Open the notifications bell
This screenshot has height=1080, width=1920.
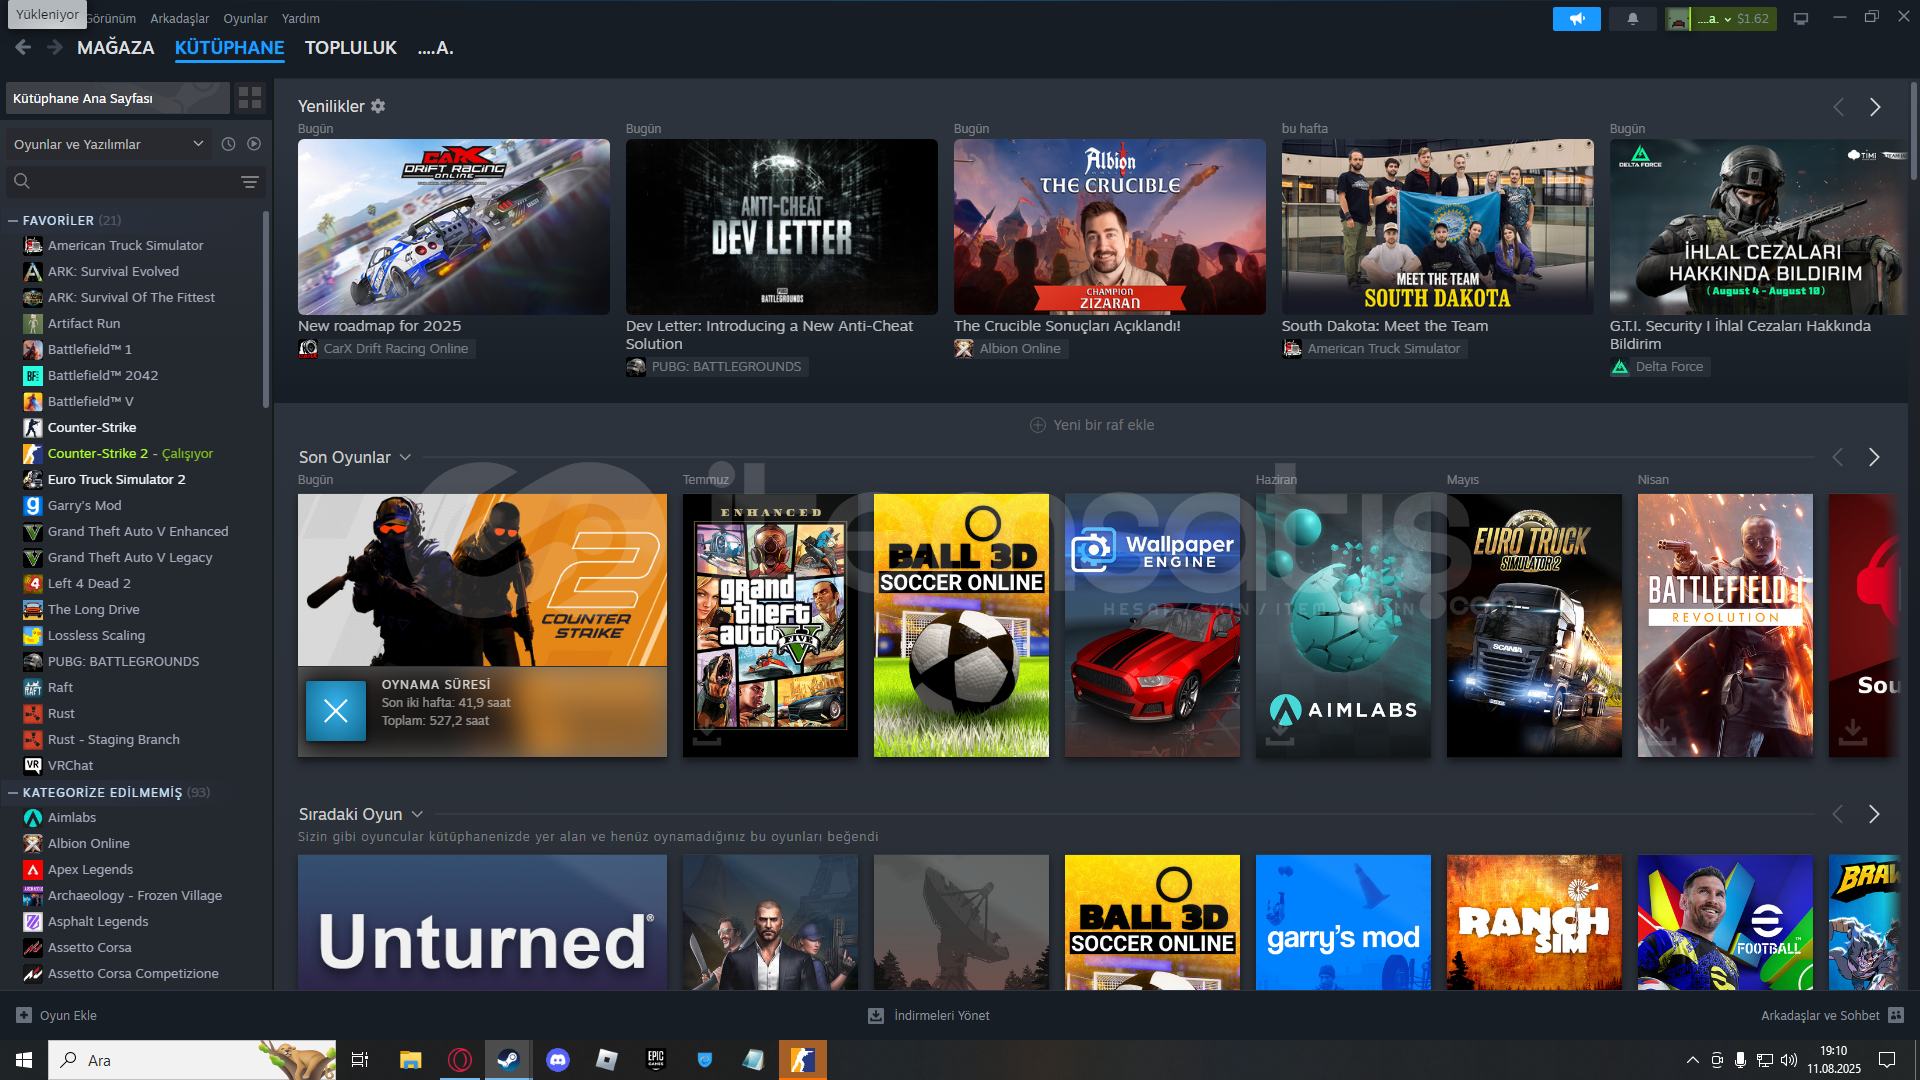click(x=1633, y=18)
